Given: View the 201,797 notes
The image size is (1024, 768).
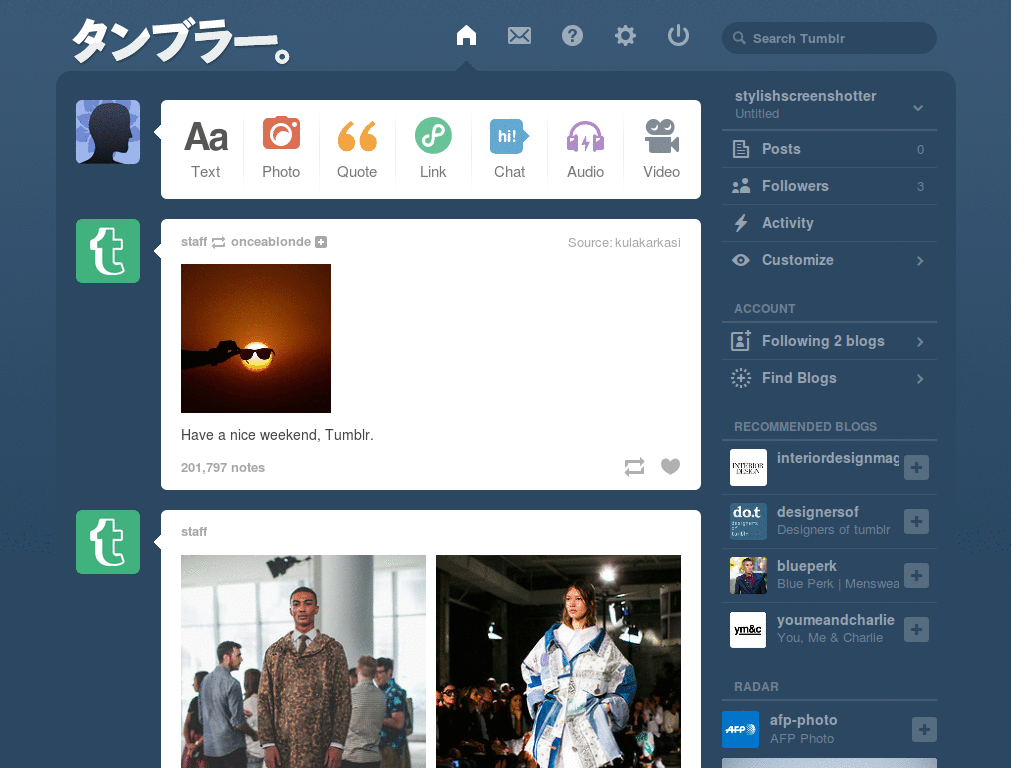Looking at the screenshot, I should click(223, 468).
